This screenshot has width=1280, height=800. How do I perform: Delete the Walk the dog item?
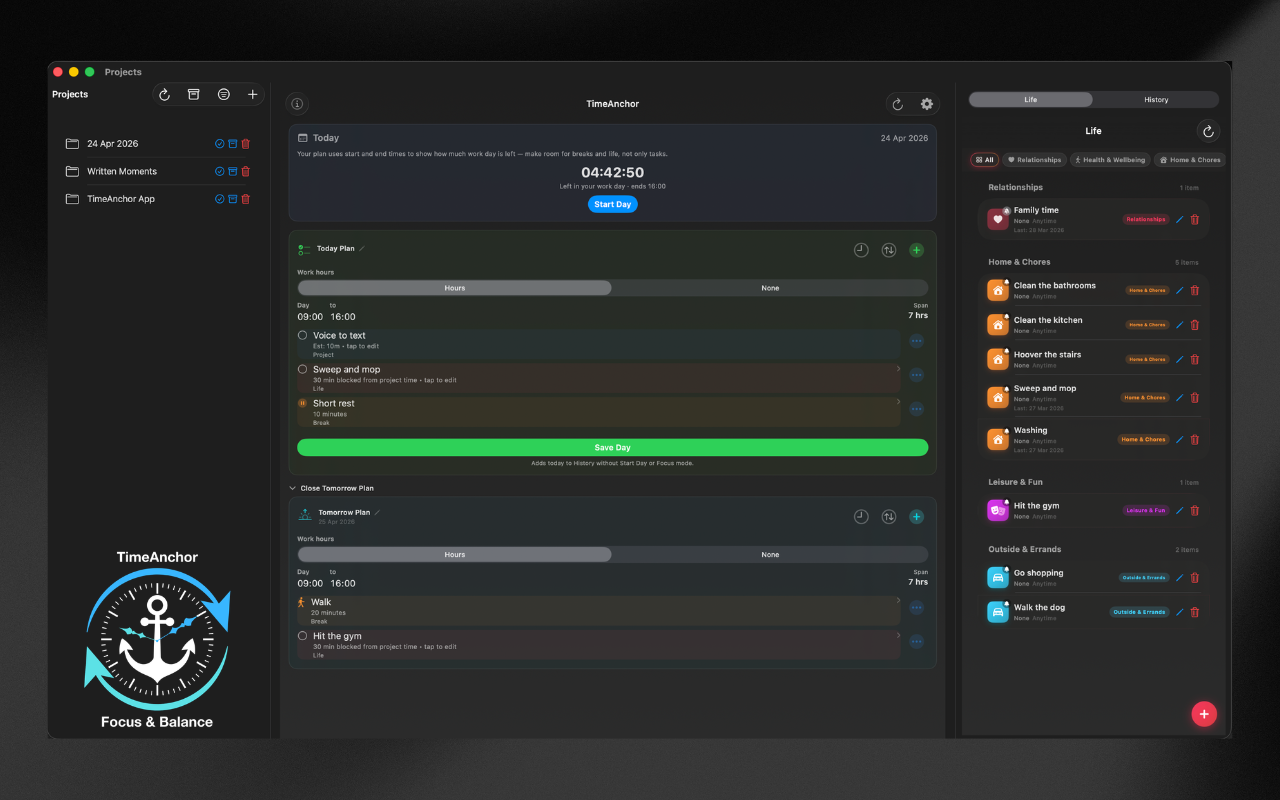[x=1195, y=612]
